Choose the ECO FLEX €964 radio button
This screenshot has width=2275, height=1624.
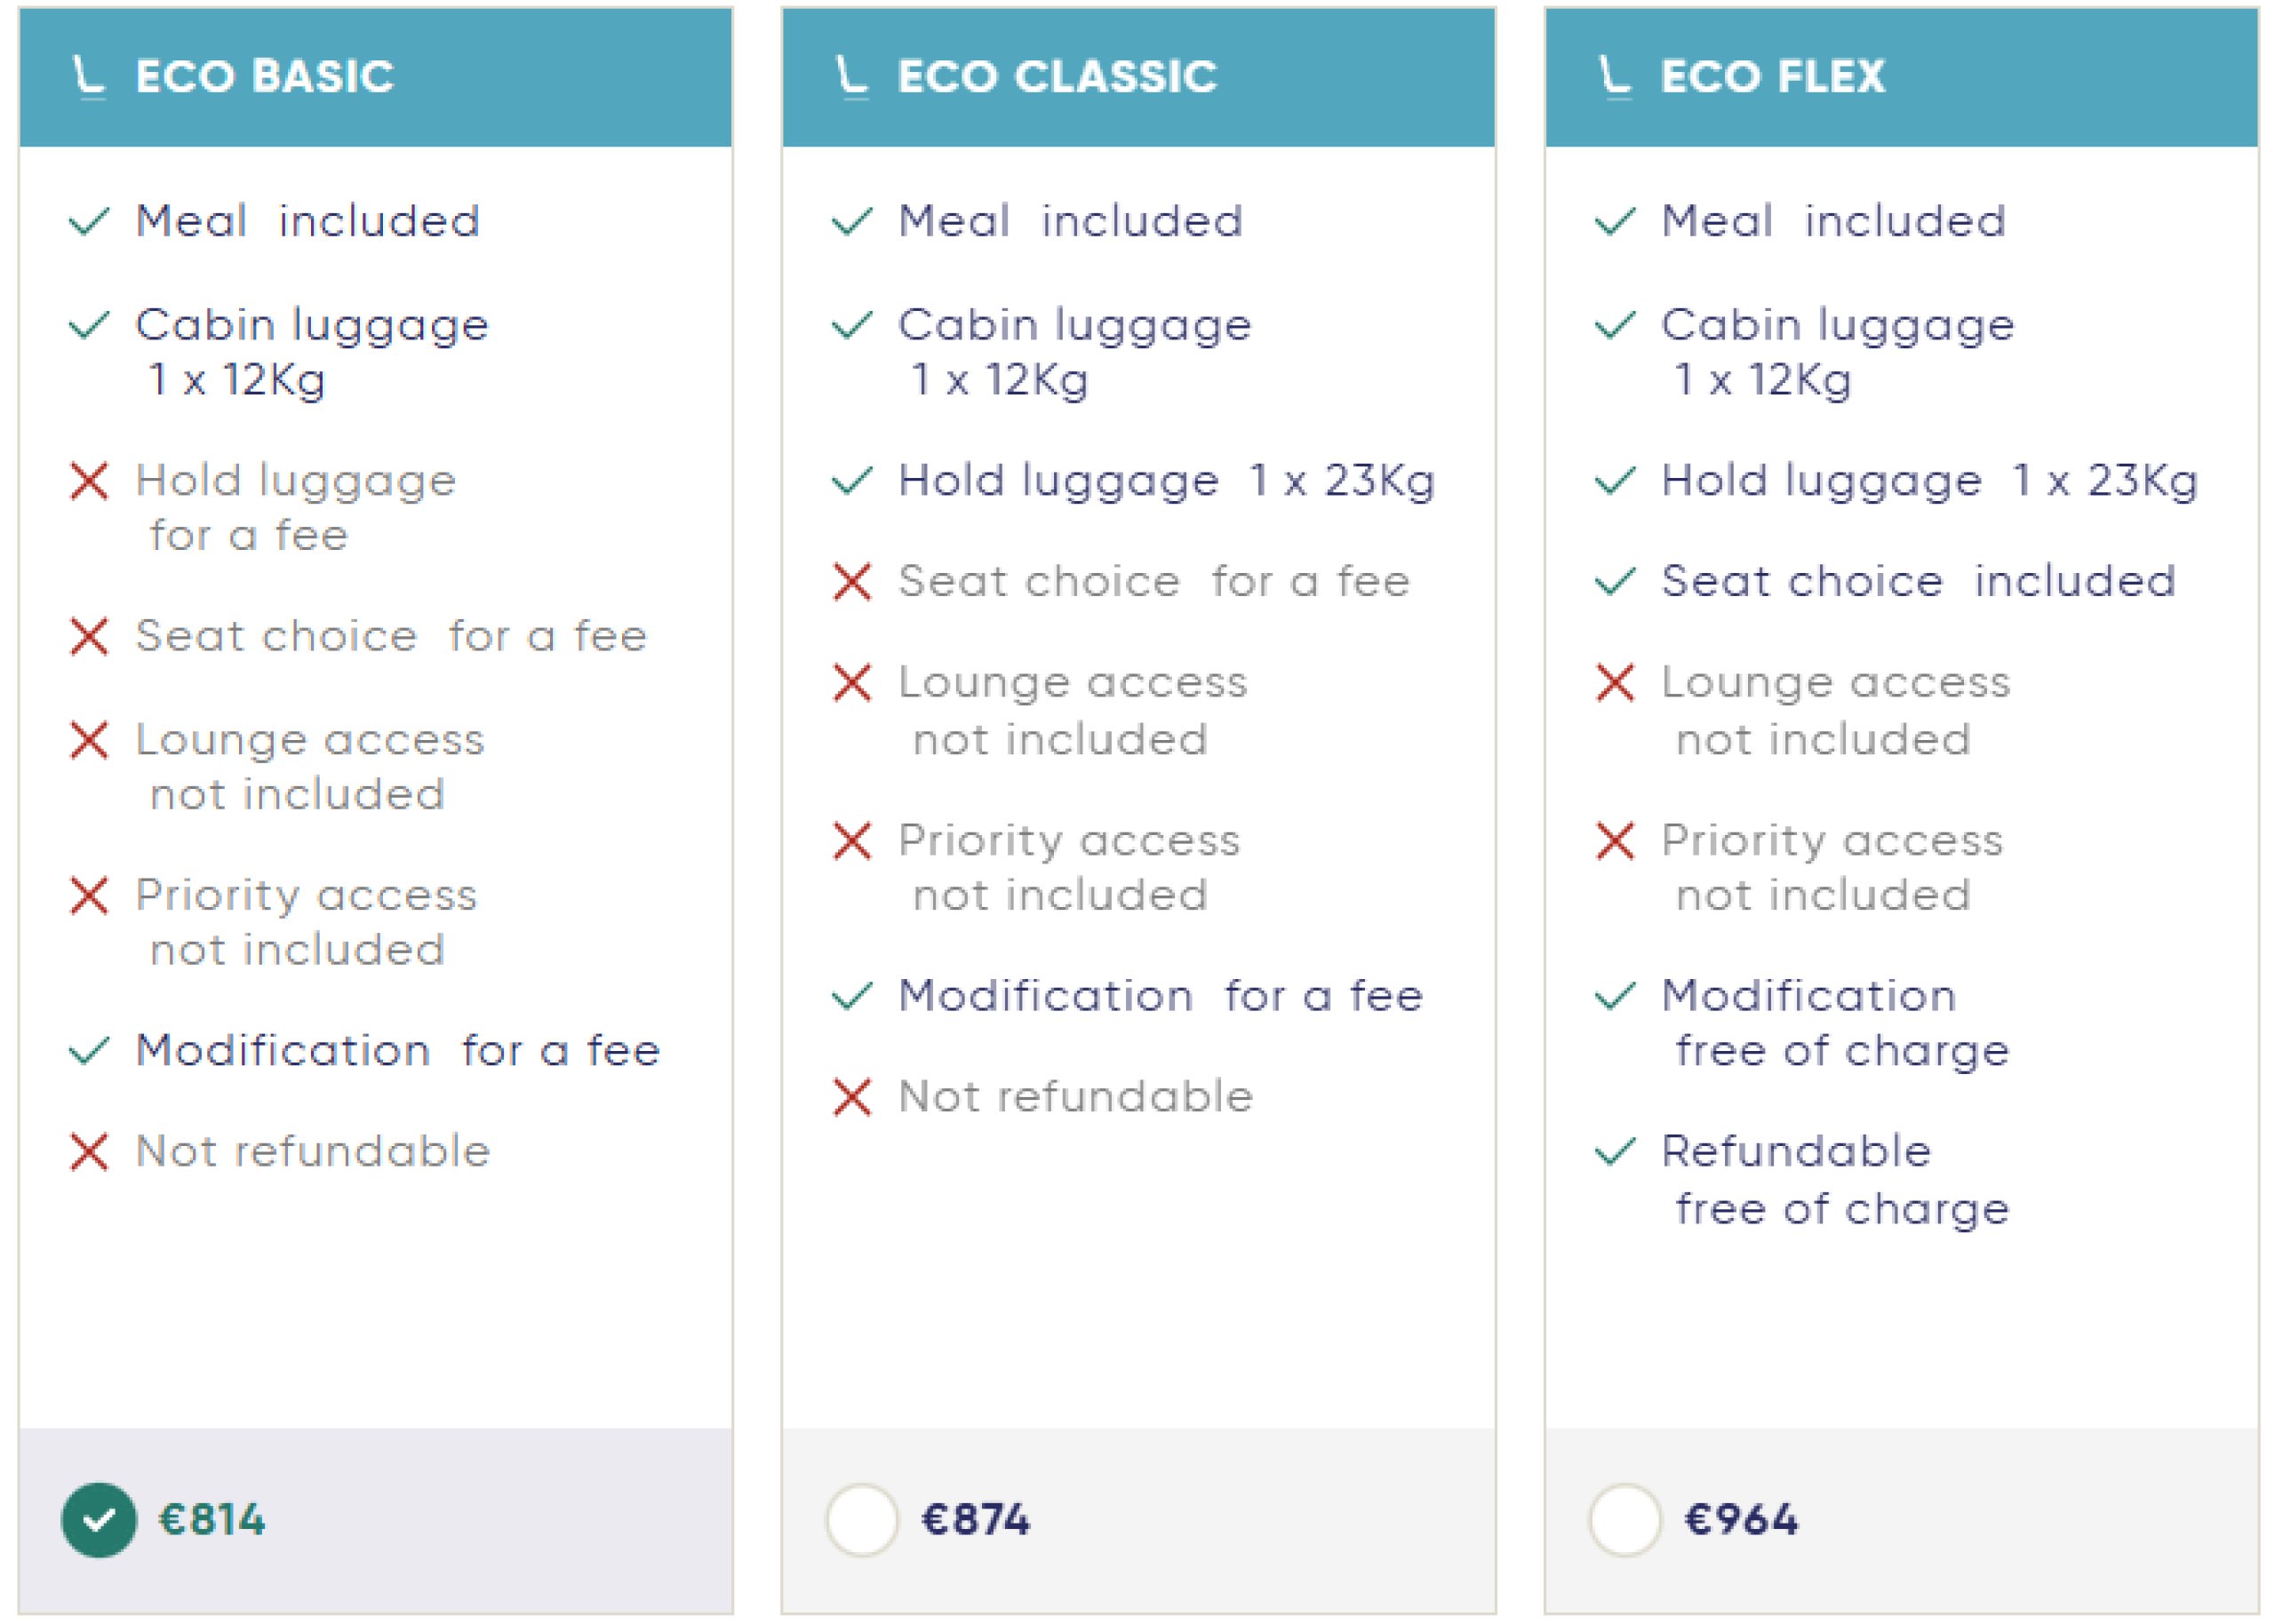[x=1624, y=1519]
